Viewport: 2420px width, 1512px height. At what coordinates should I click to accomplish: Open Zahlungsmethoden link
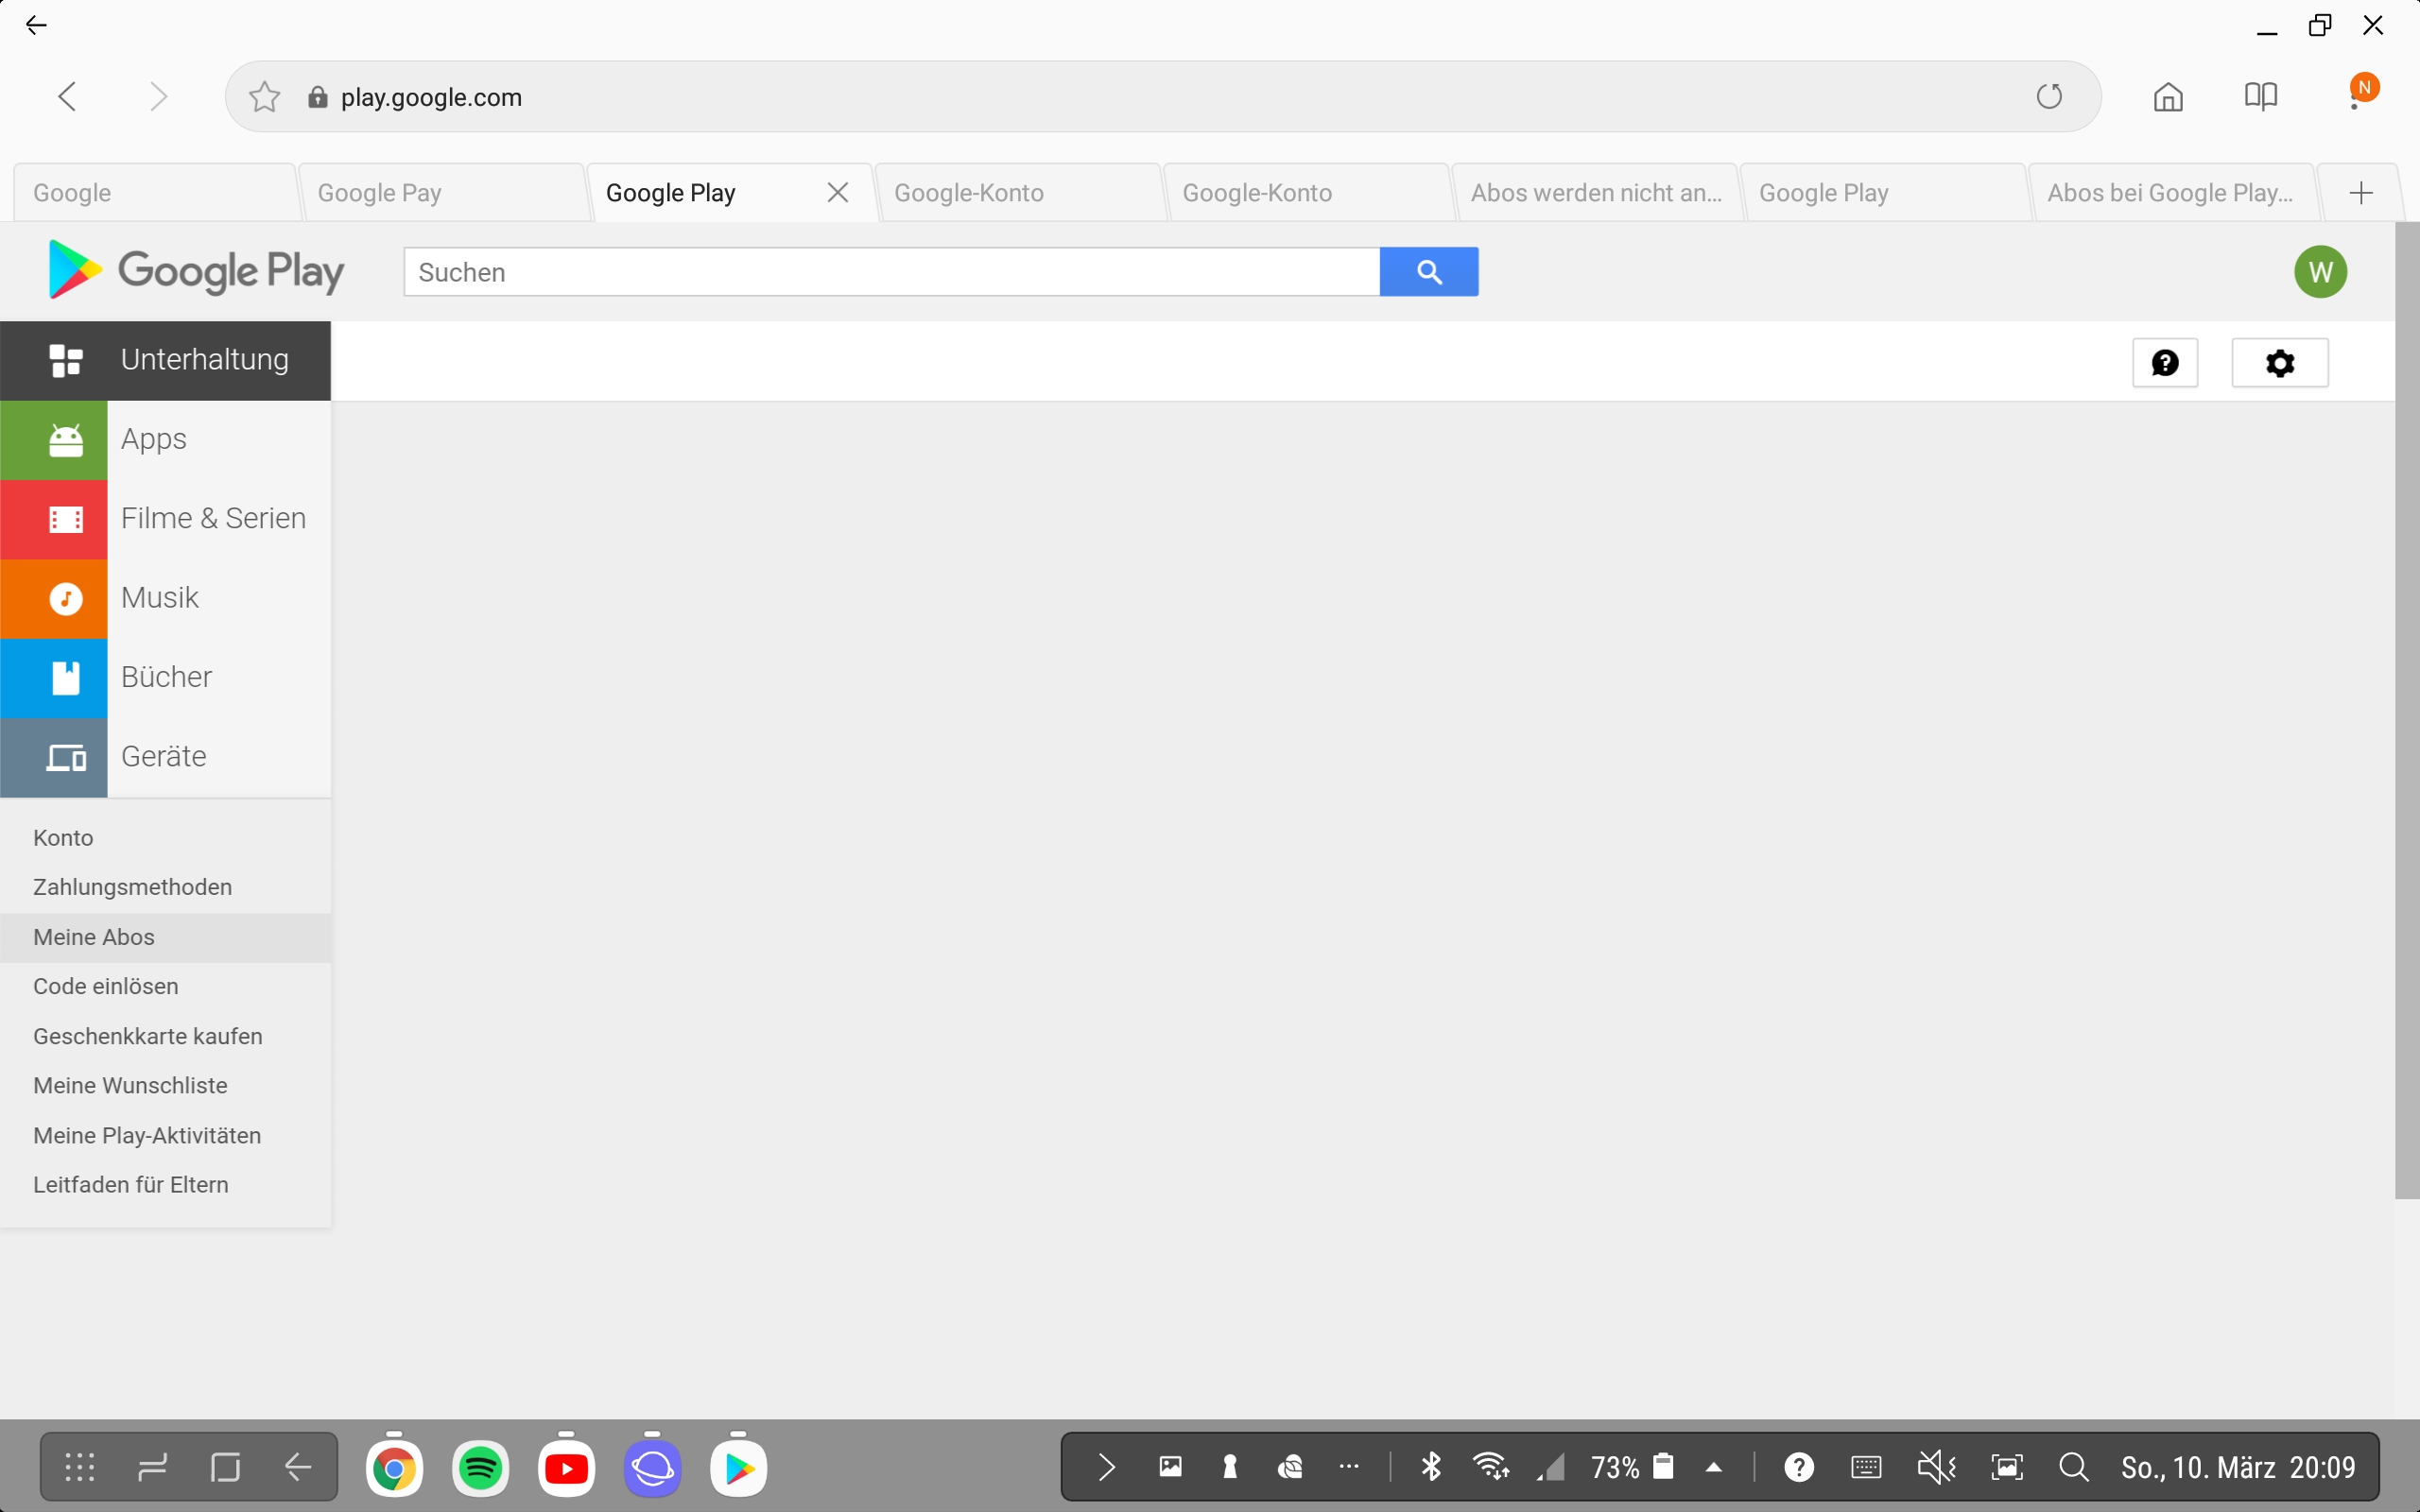click(x=133, y=887)
